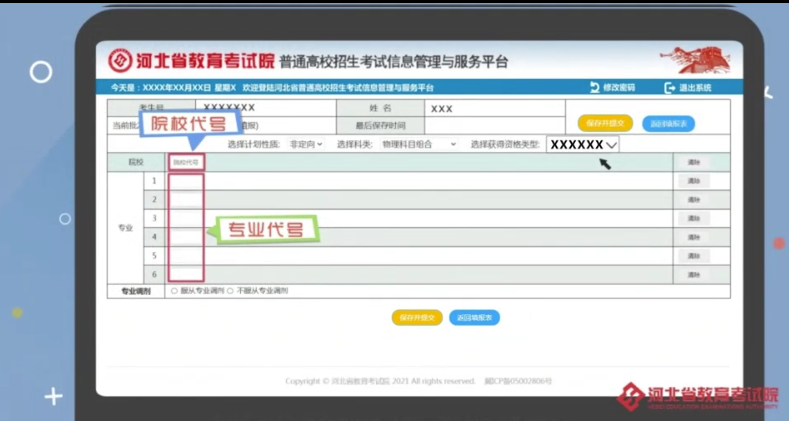
Task: Click 清除 button for 专业 row 4
Action: (x=694, y=237)
